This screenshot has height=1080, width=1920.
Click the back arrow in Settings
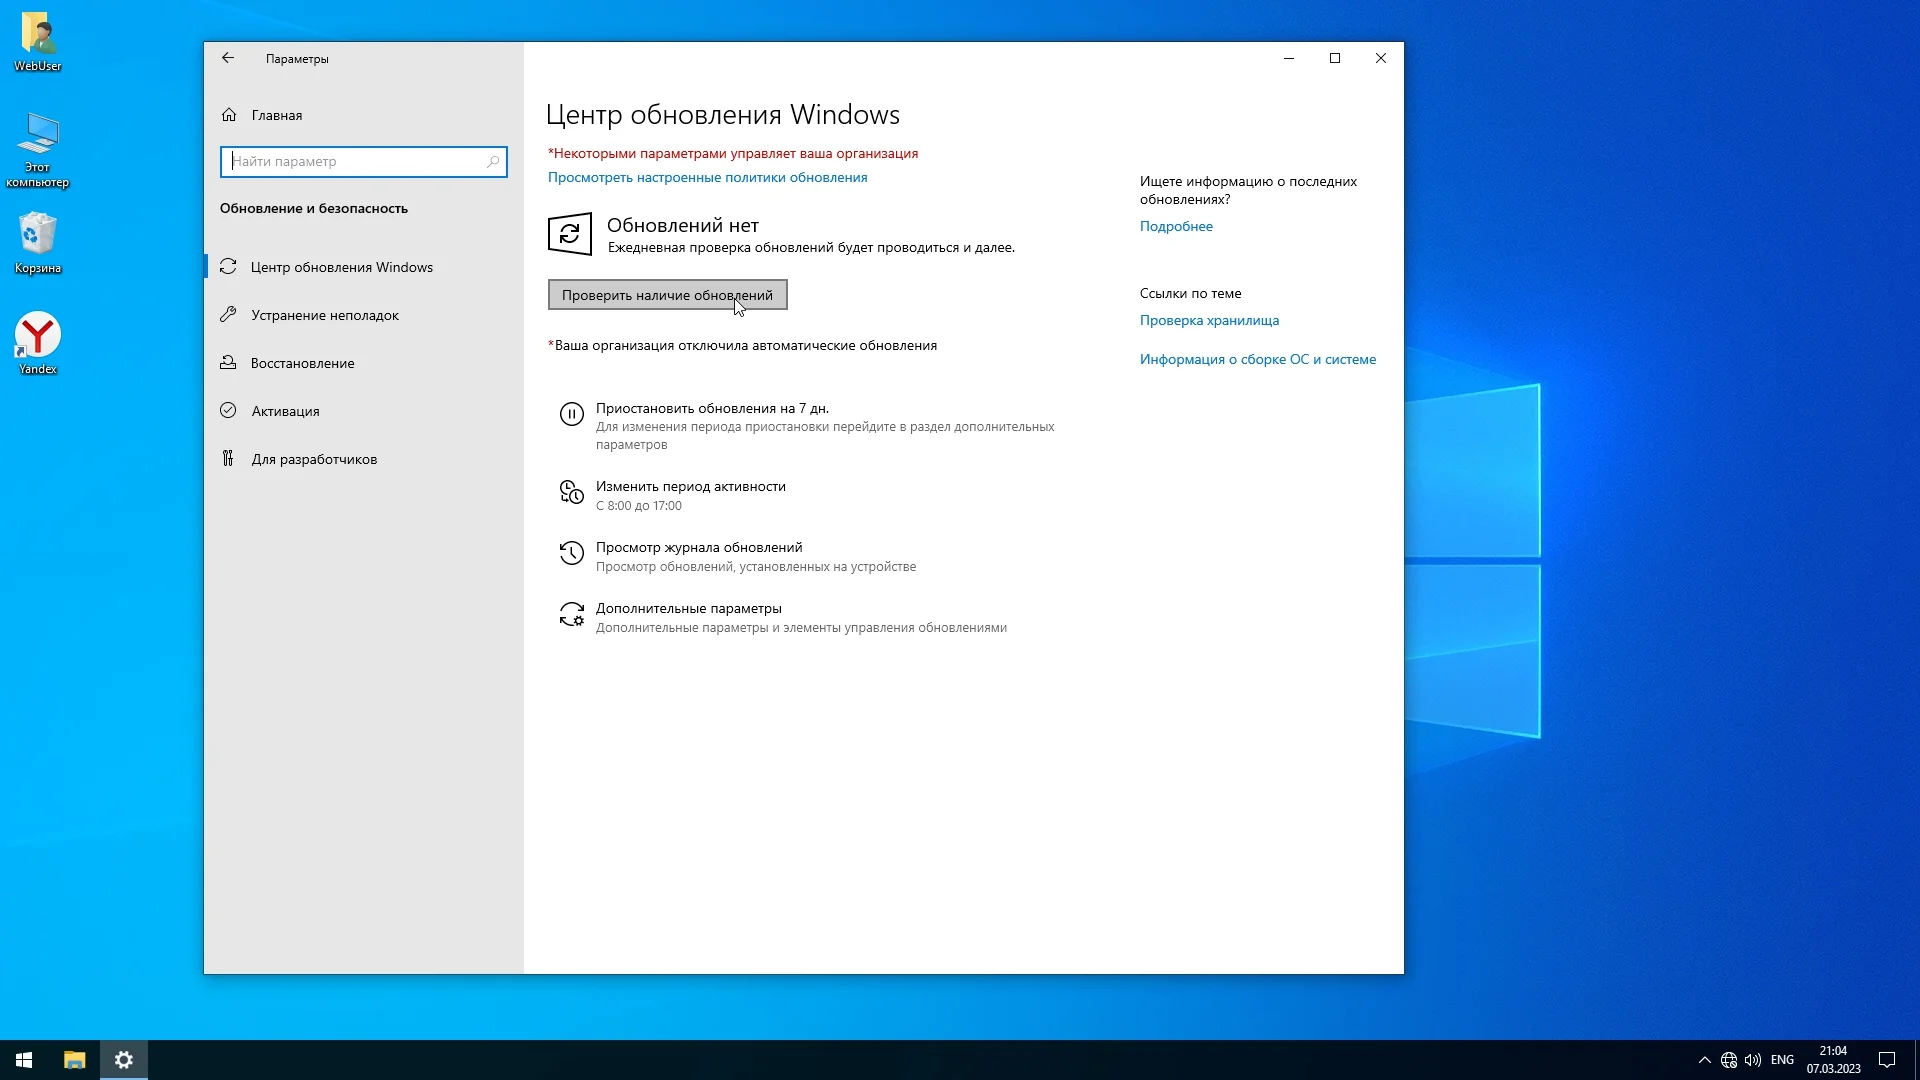[228, 58]
